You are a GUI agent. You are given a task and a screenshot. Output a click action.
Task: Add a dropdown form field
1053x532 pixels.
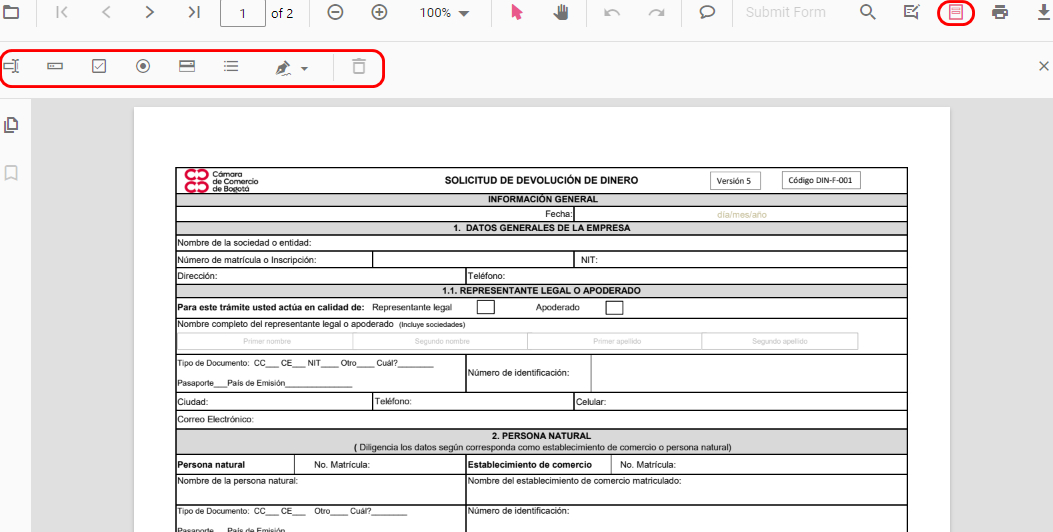[187, 66]
